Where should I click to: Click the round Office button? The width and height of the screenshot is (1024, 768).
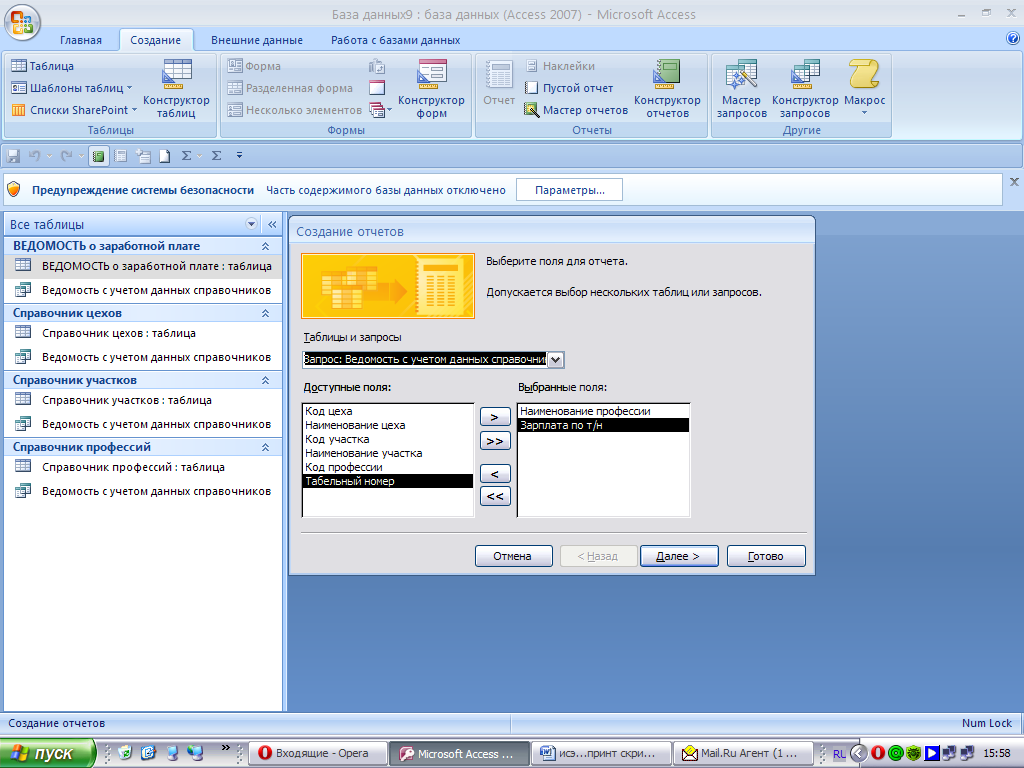point(22,22)
